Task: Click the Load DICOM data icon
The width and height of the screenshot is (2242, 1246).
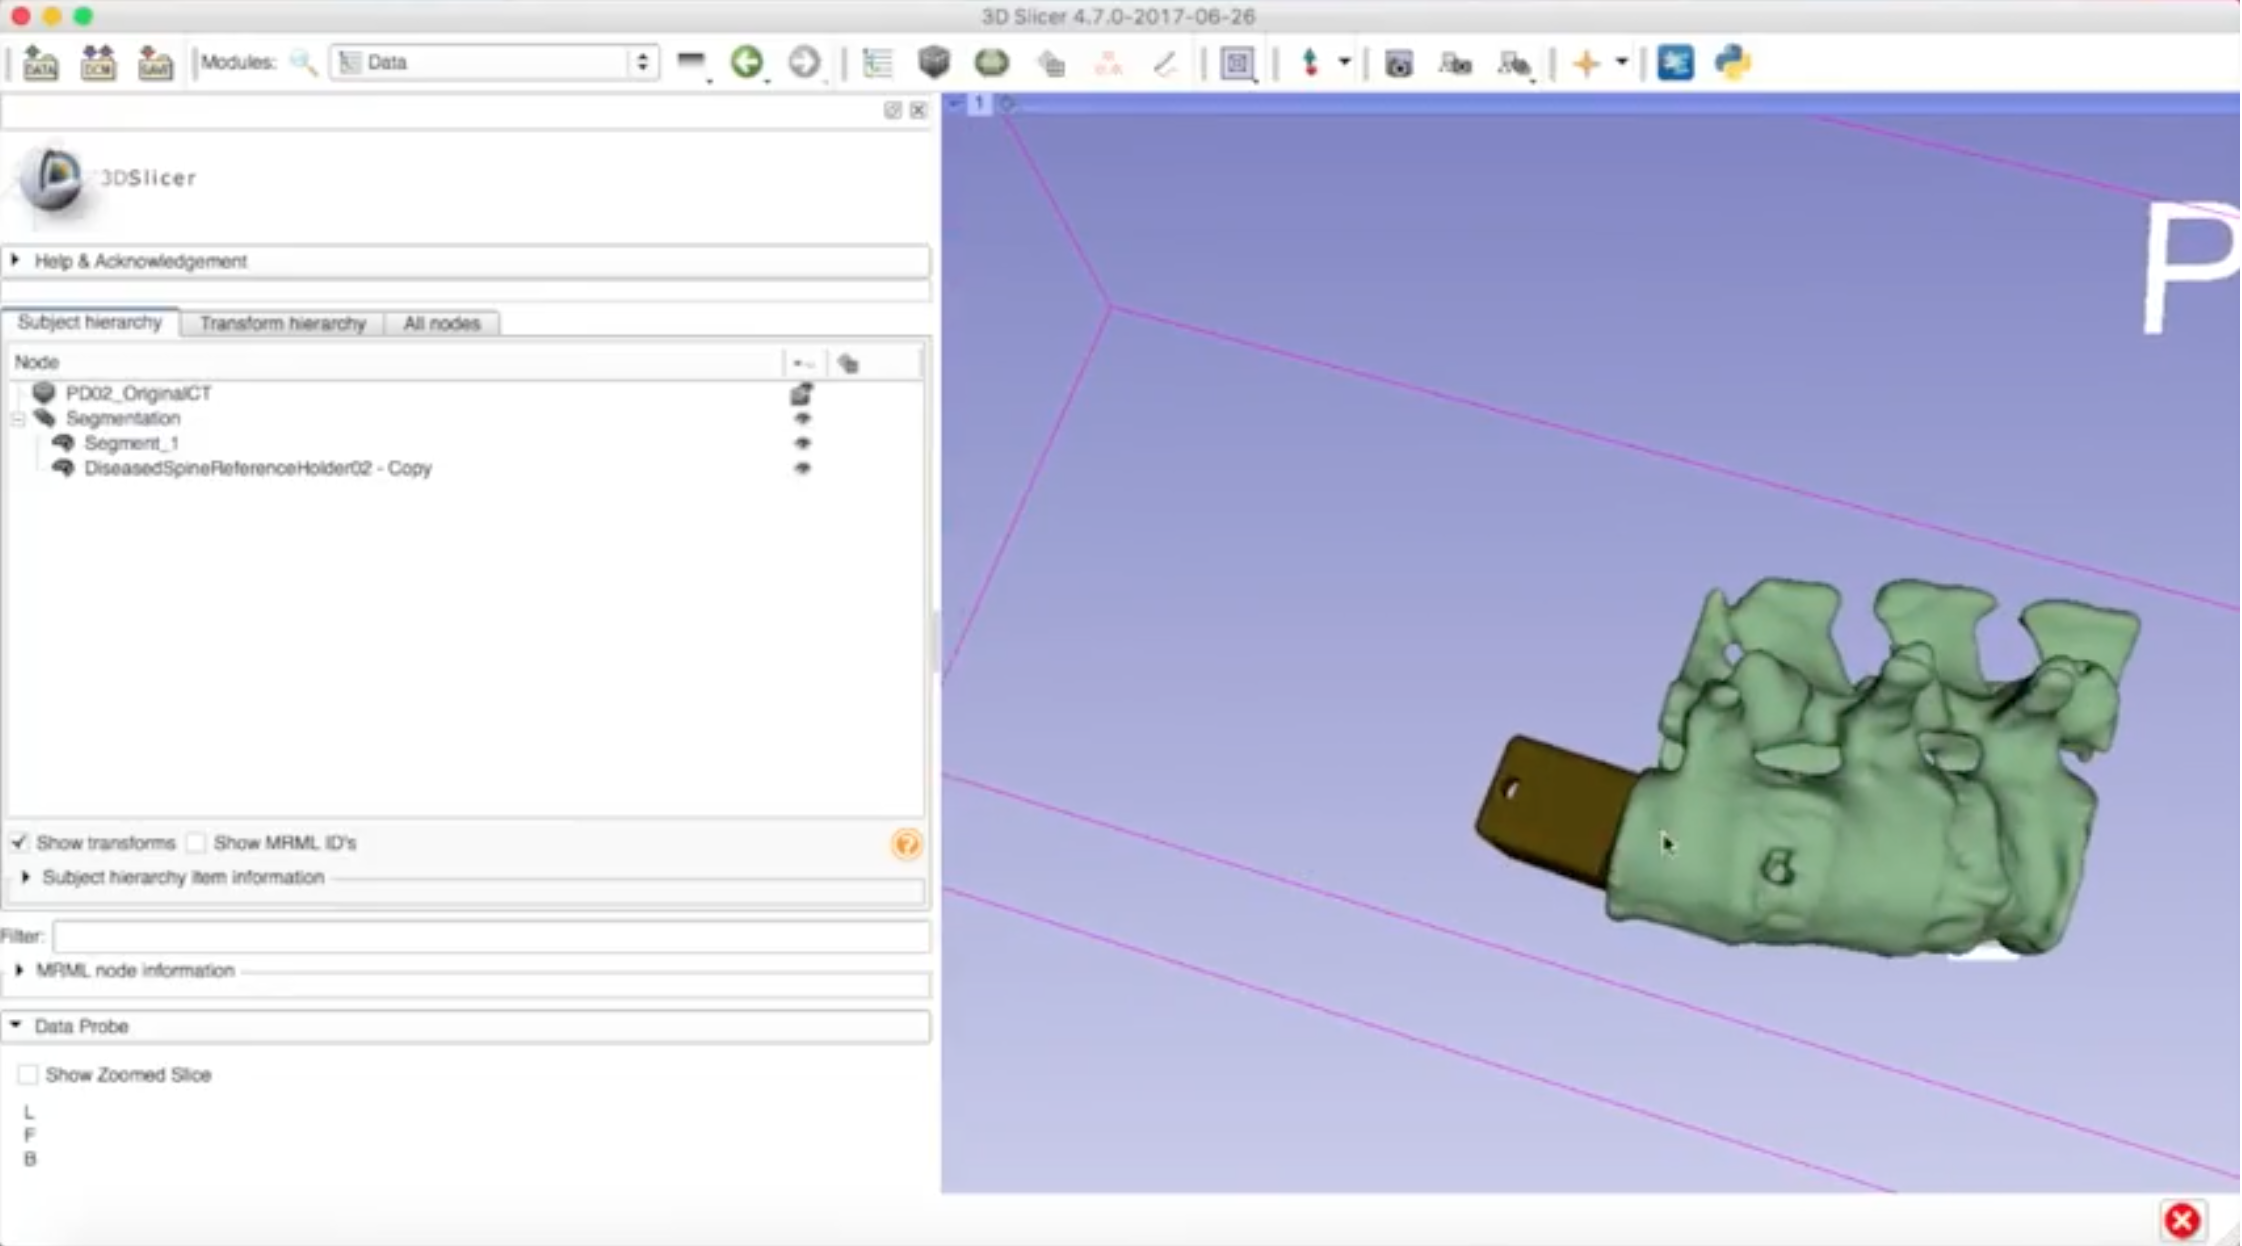Action: [98, 63]
